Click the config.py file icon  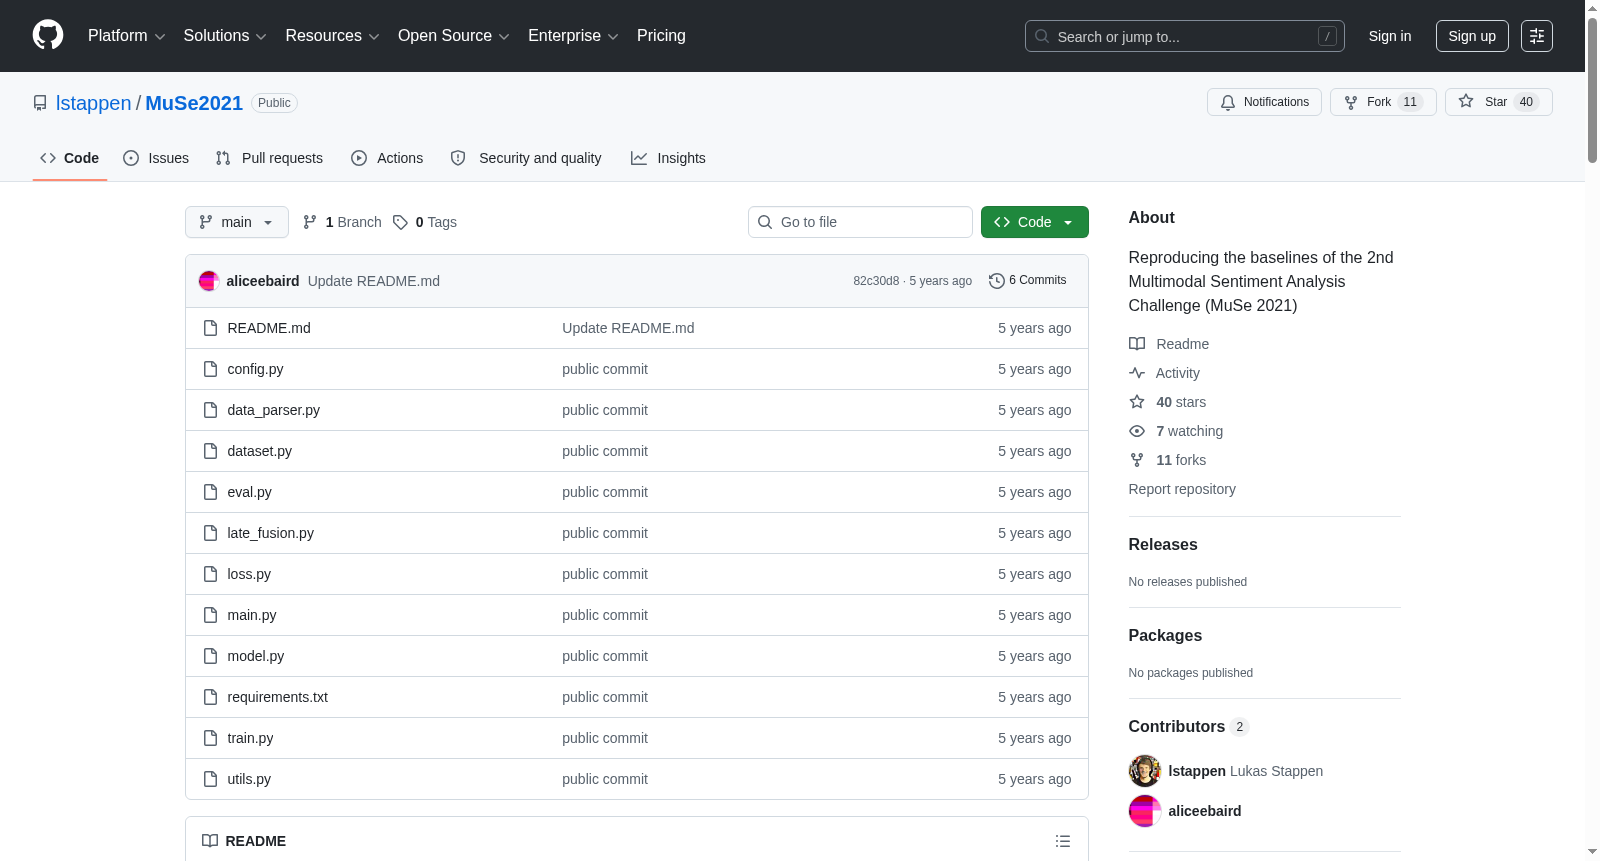(210, 369)
